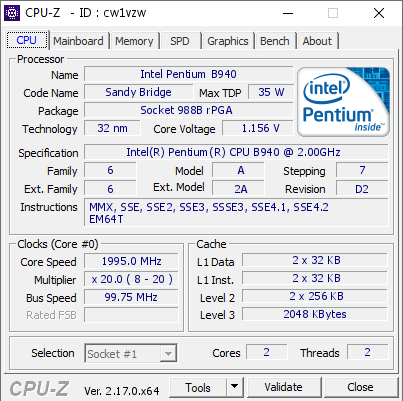Click the Name field 'Intel Pentium B940'

click(189, 74)
